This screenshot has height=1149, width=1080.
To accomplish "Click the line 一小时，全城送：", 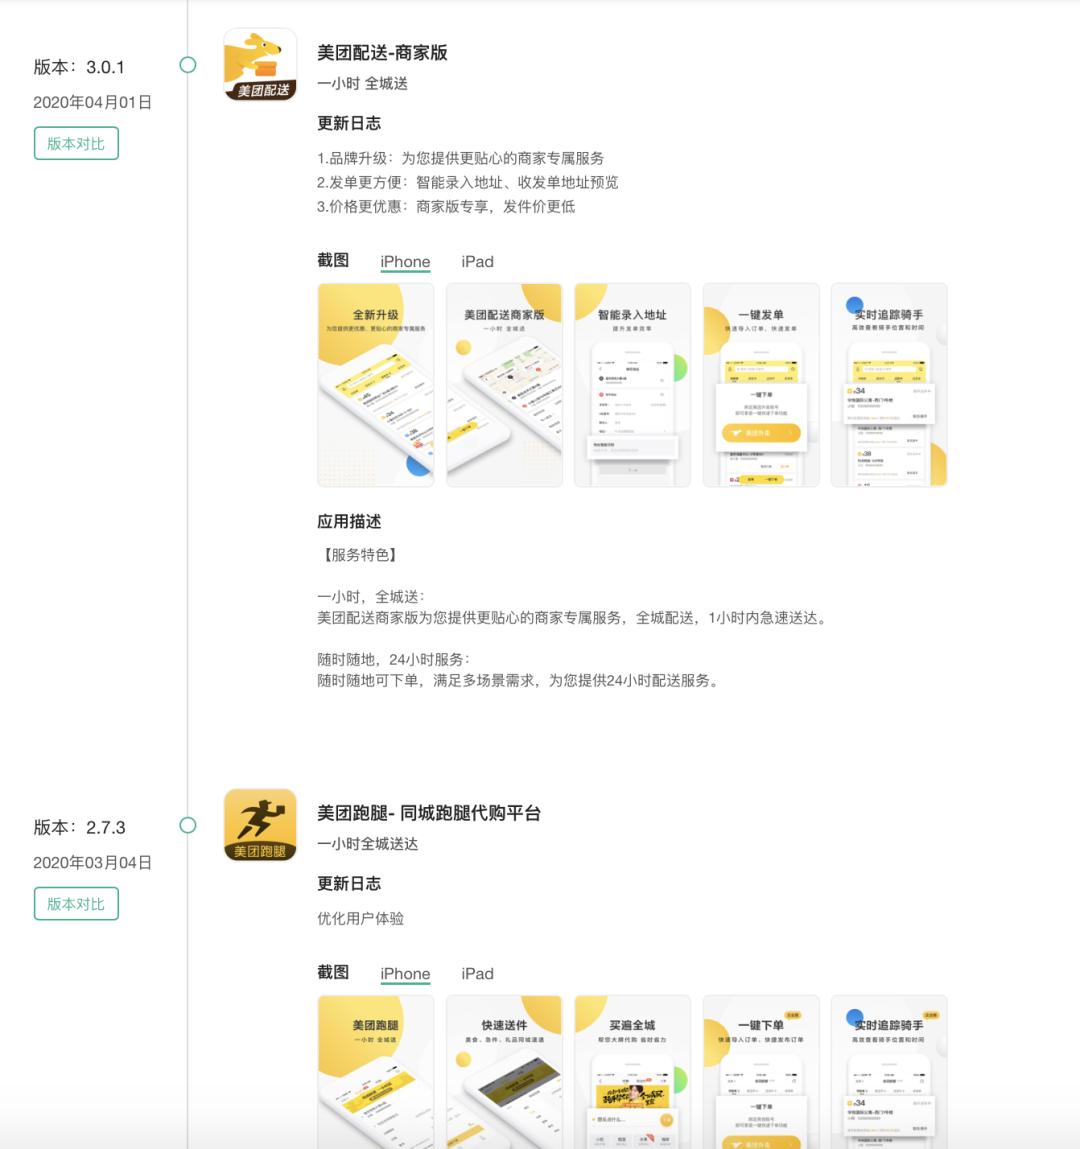I will (371, 596).
